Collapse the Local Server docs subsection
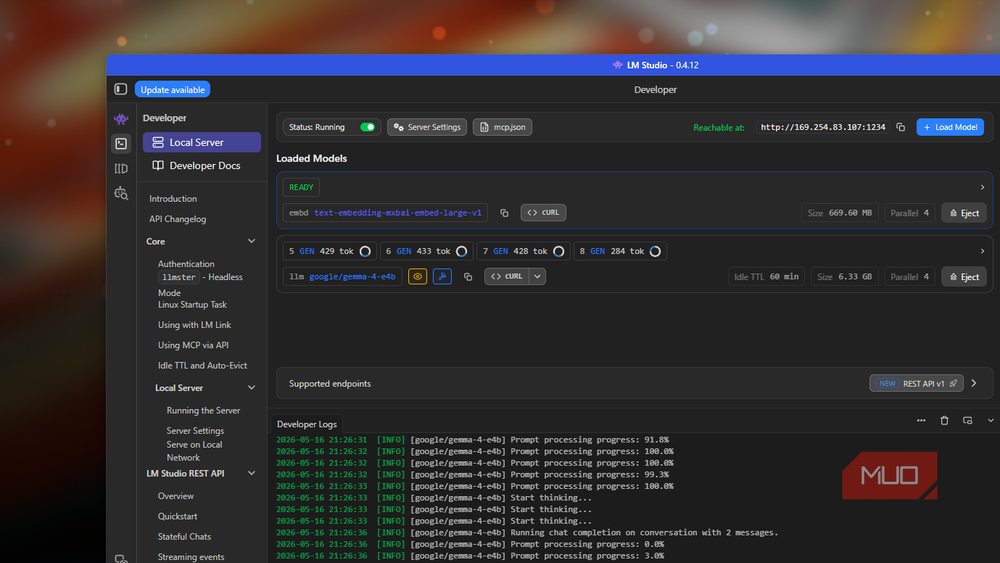Image resolution: width=1000 pixels, height=563 pixels. pos(251,388)
